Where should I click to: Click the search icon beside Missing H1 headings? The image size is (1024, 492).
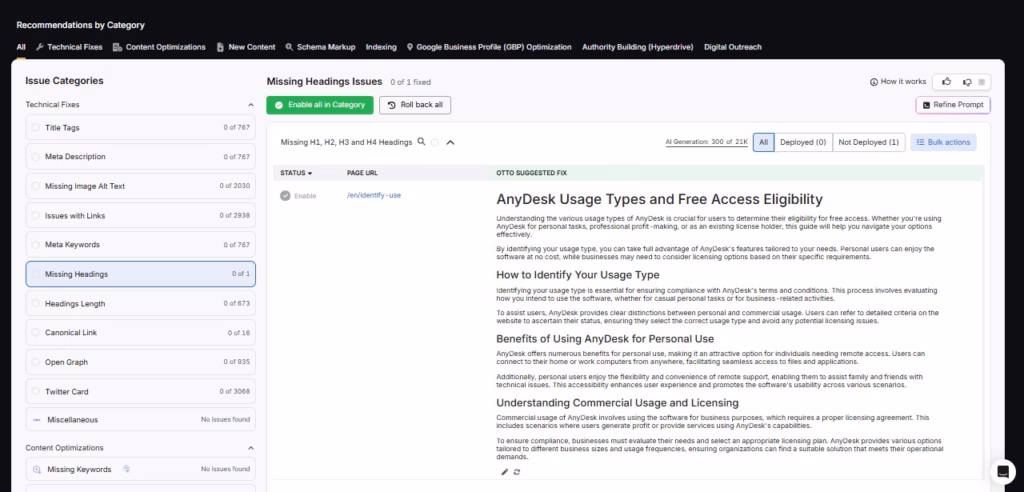coord(422,142)
